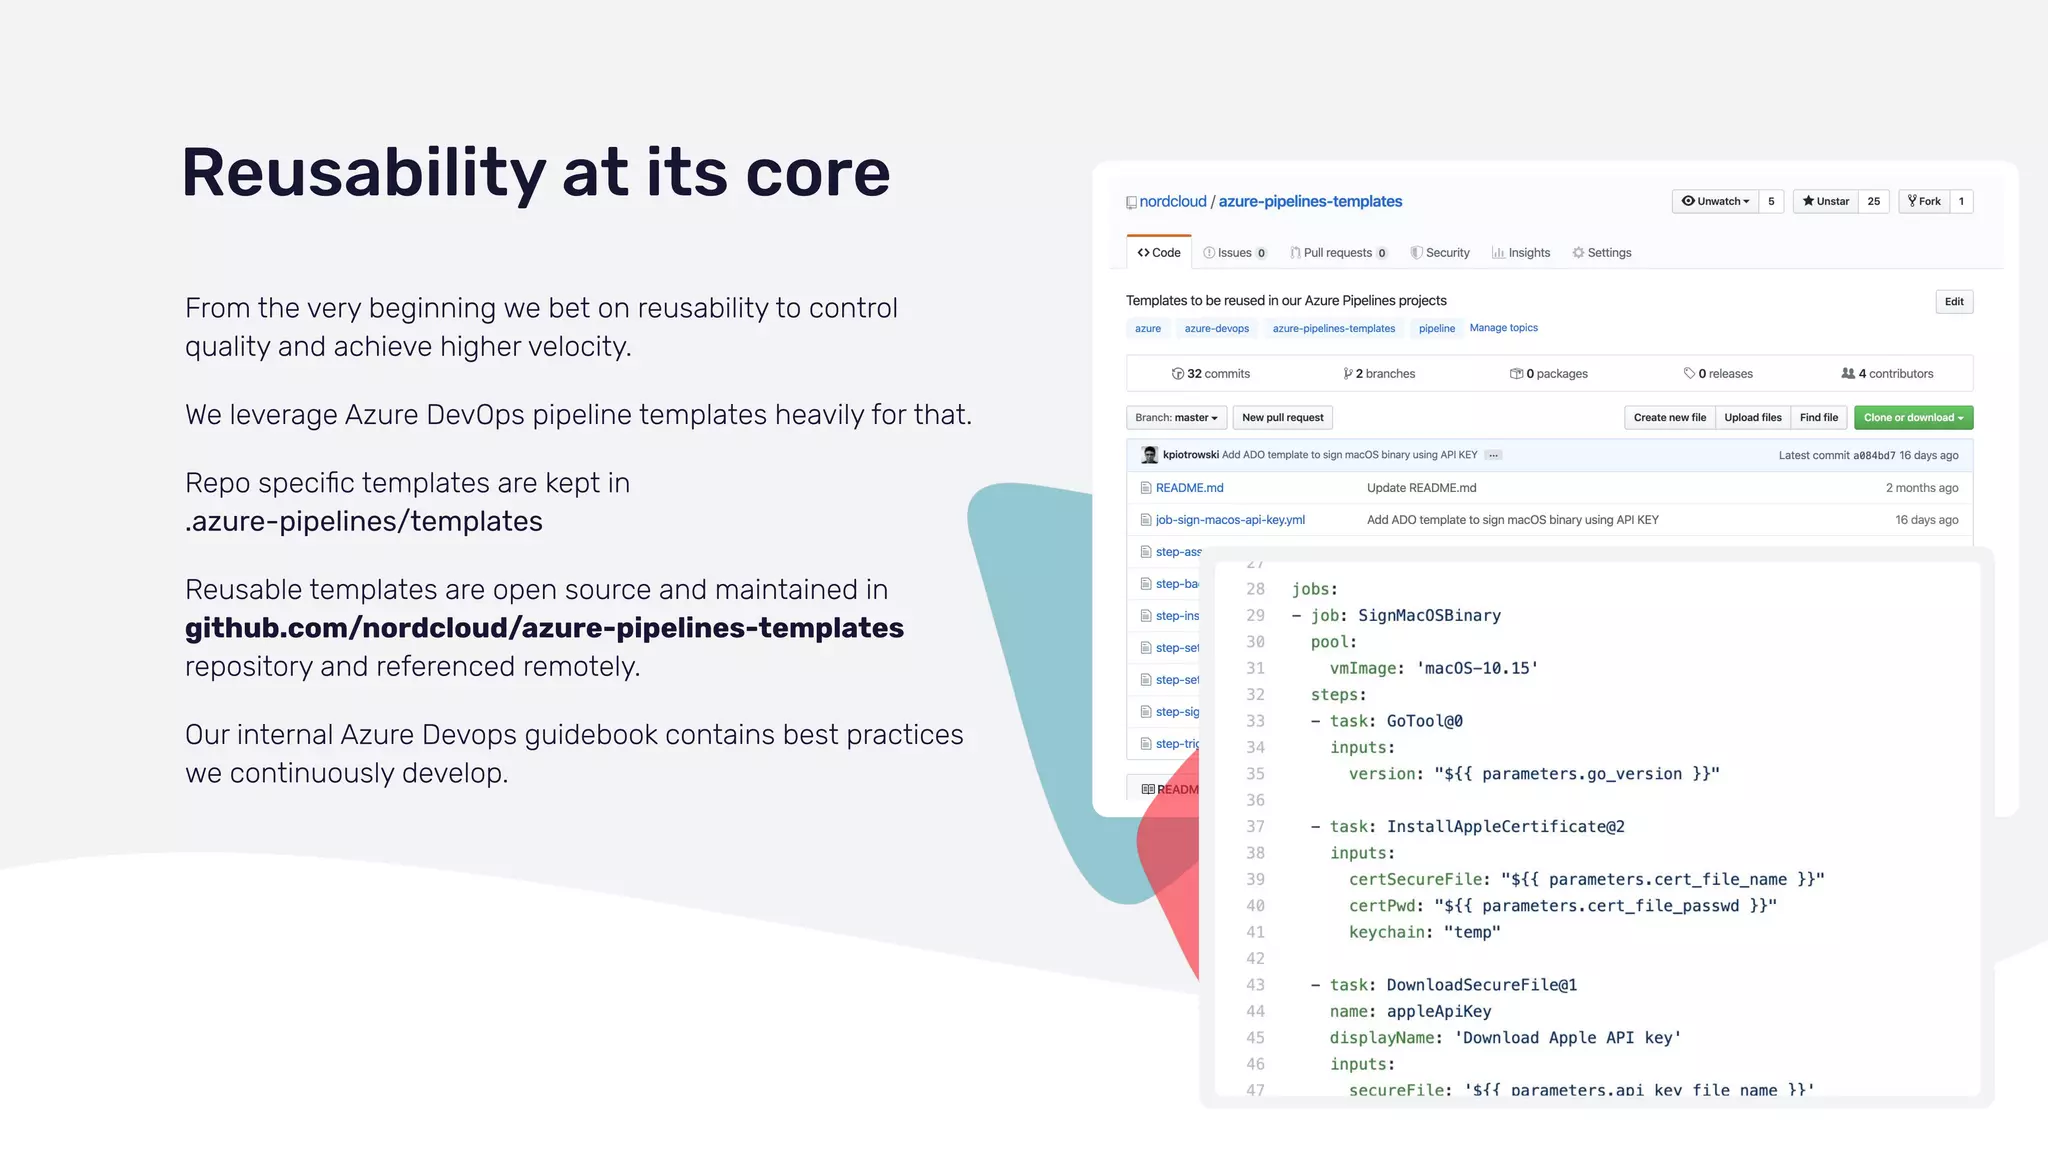
Task: Expand the Branch: master dropdown
Action: [x=1176, y=418]
